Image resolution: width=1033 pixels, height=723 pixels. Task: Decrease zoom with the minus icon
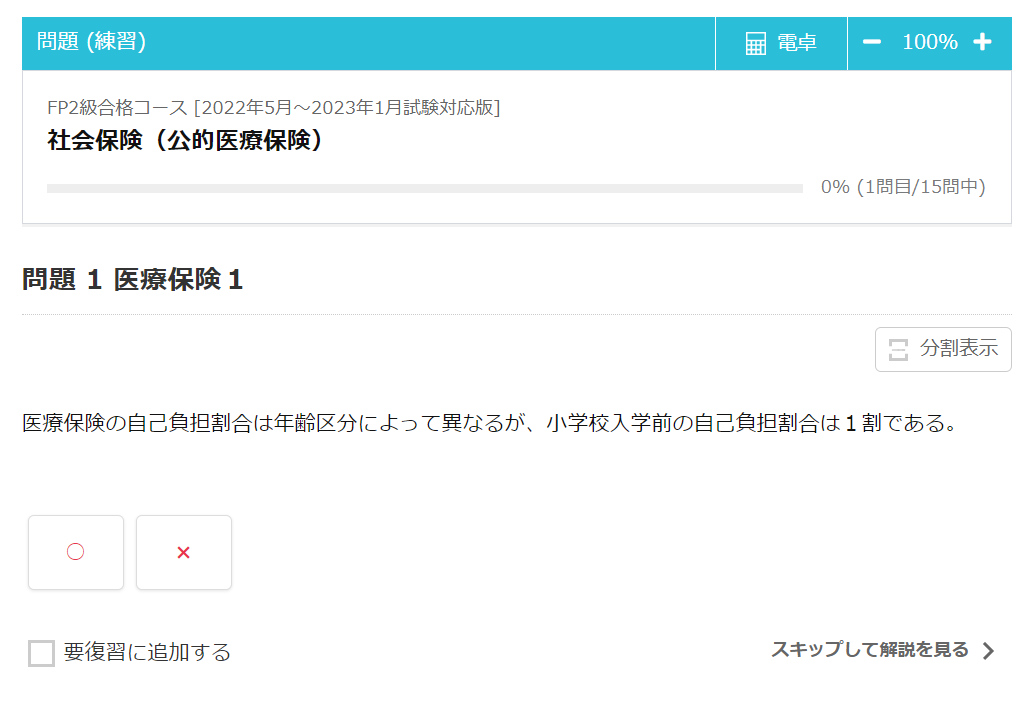click(x=872, y=42)
